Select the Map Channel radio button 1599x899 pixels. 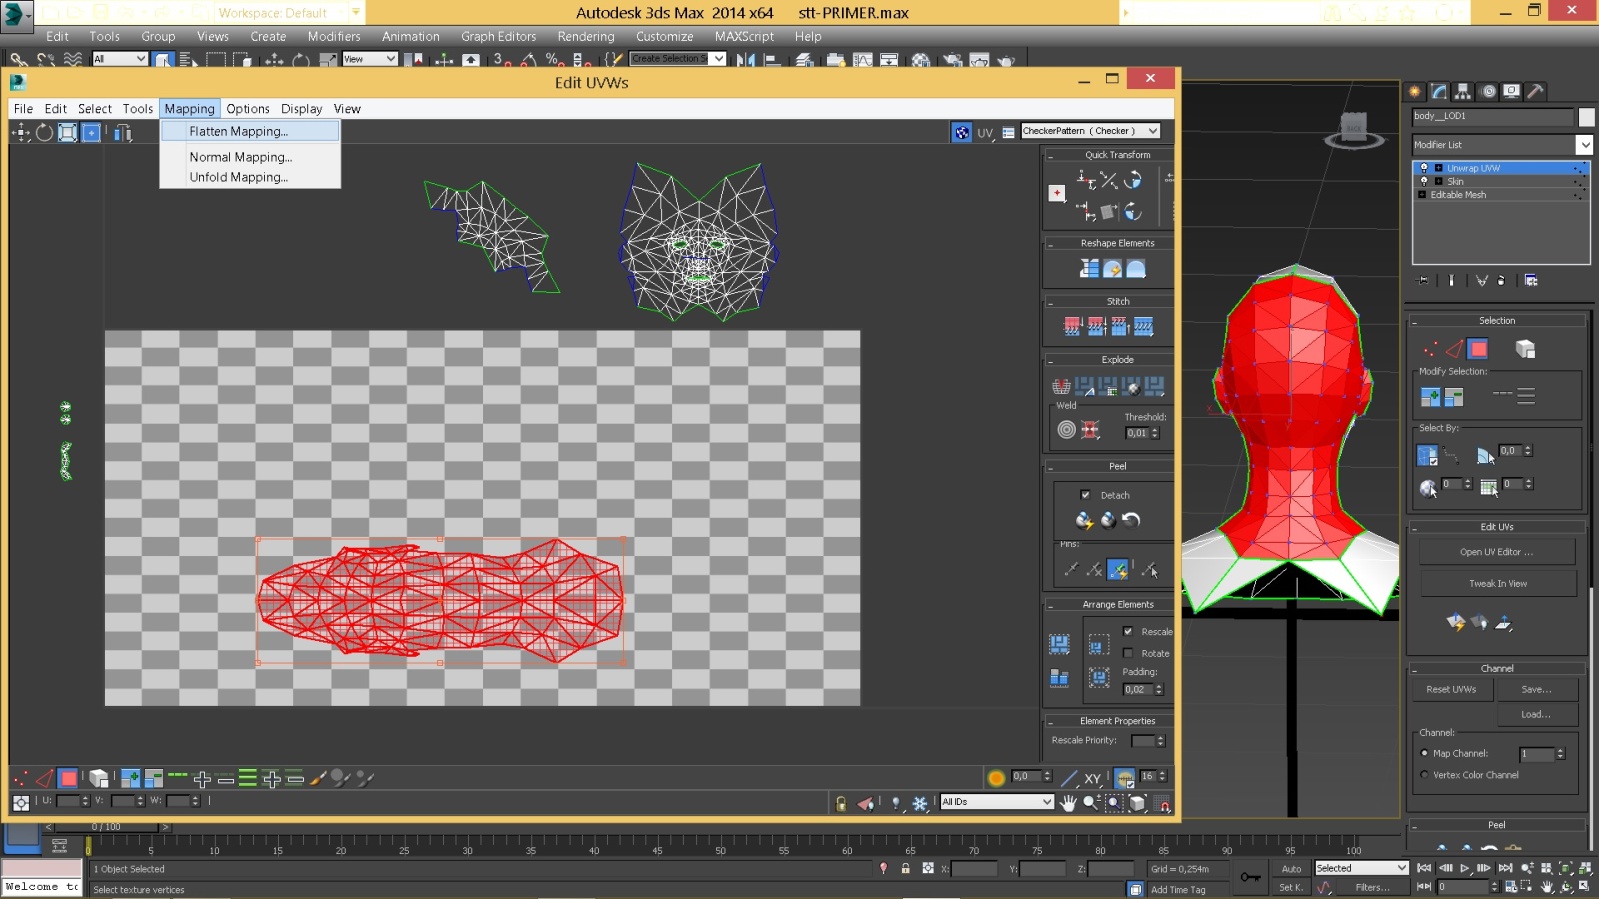coord(1424,753)
